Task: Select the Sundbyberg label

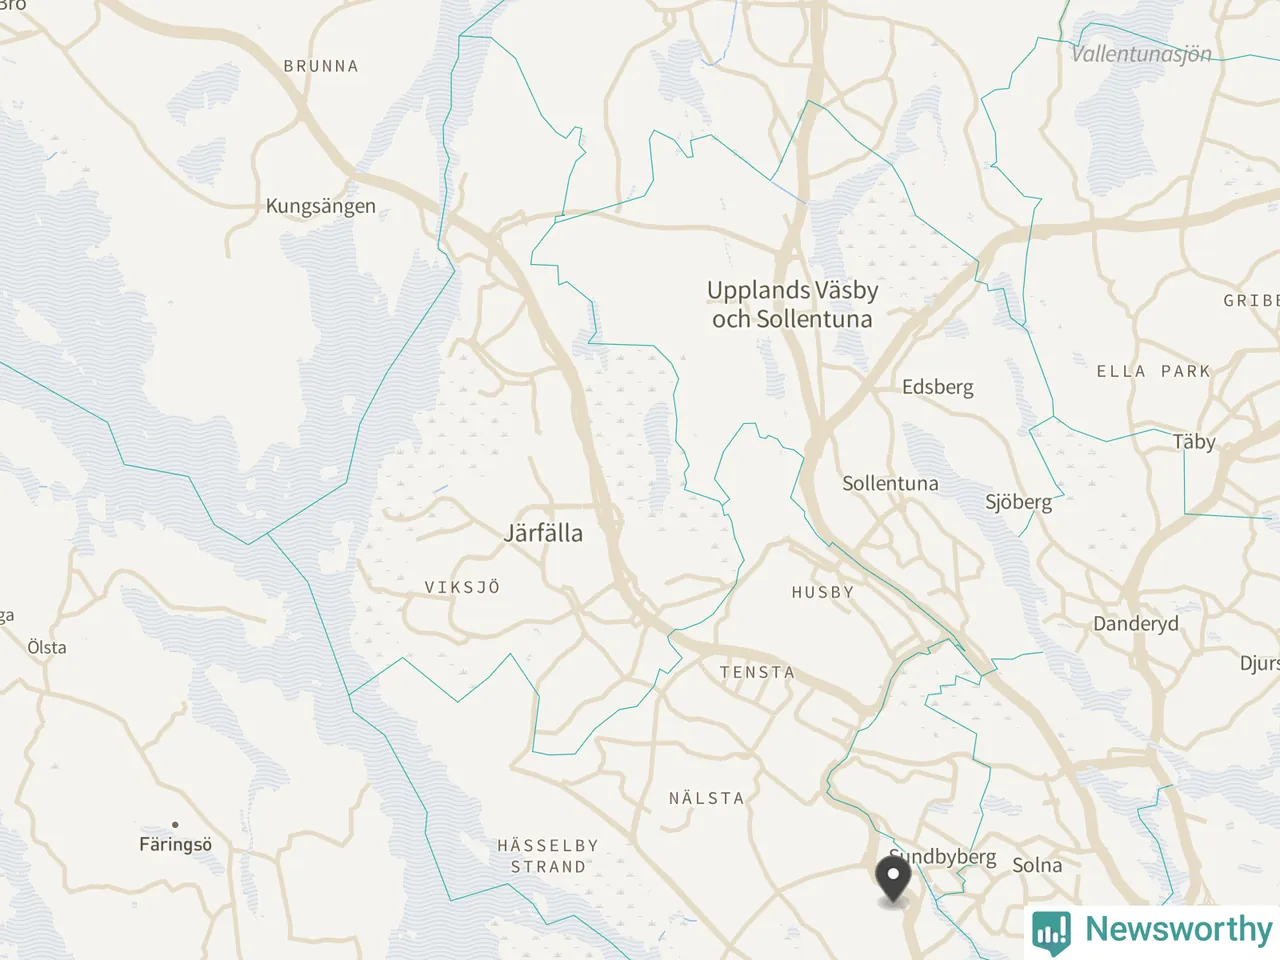Action: pos(943,857)
